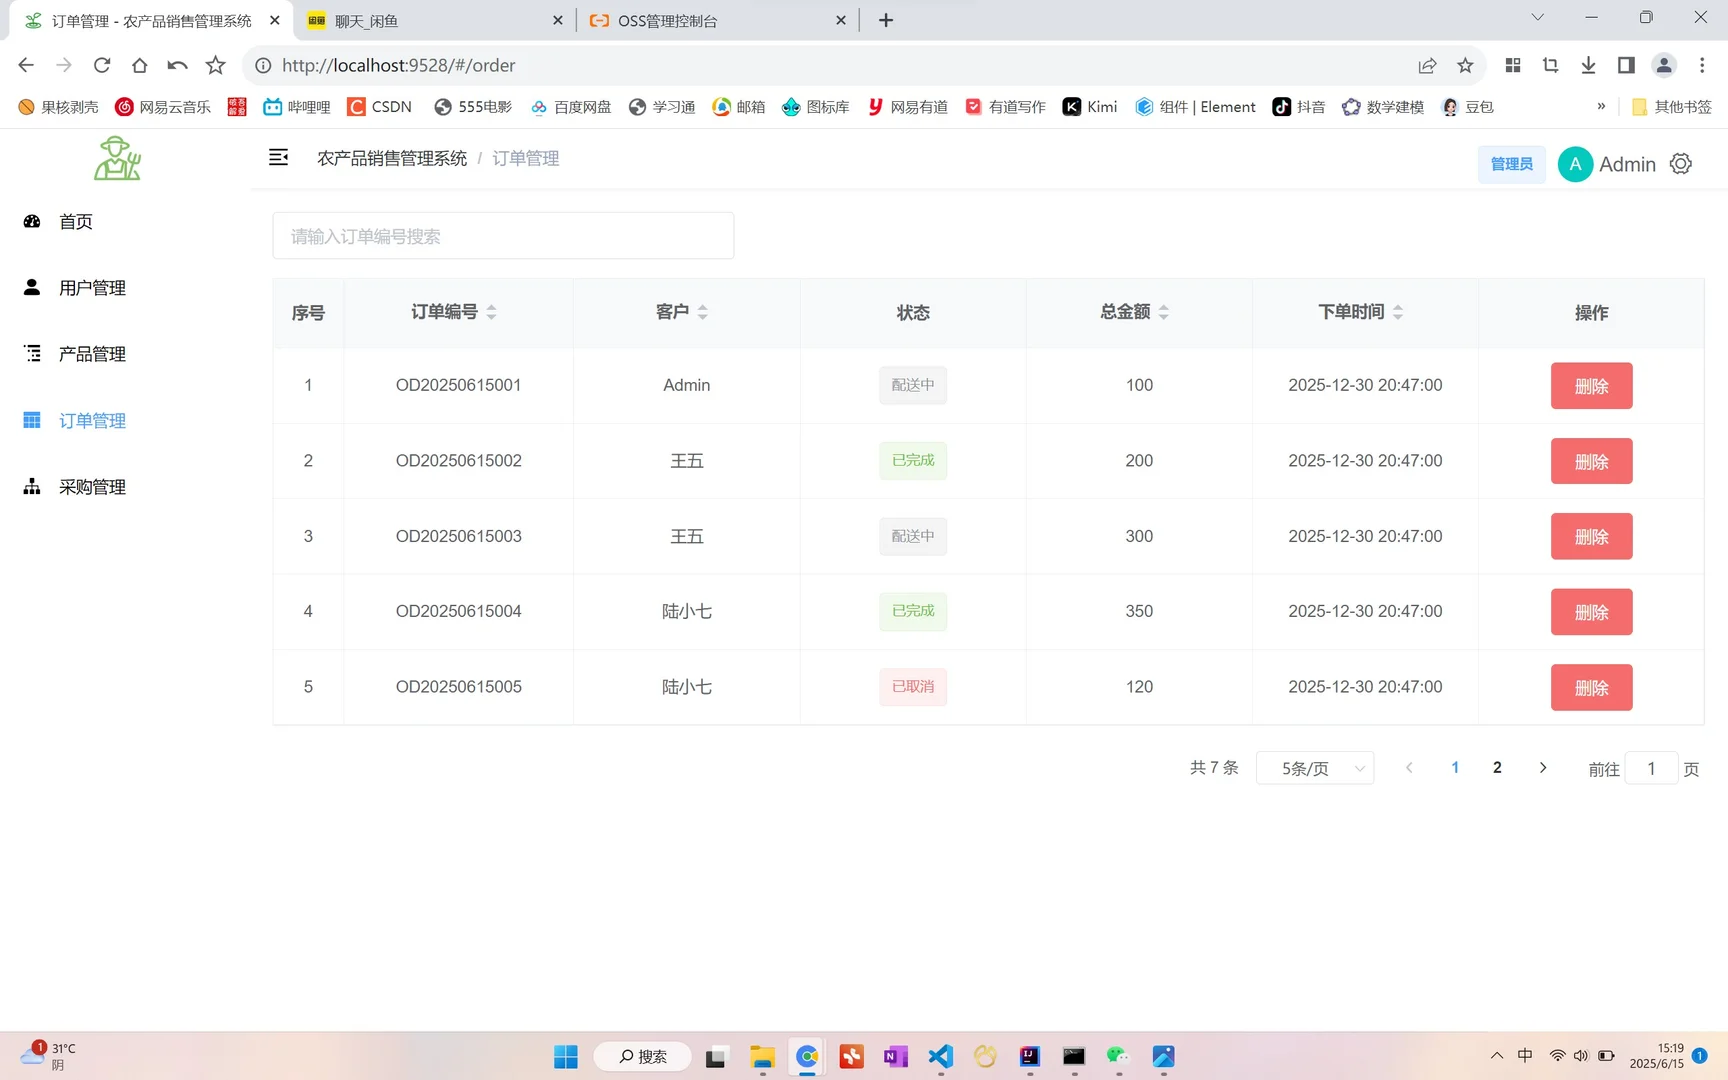Click the farmer logo above the sidebar
The image size is (1728, 1080).
[117, 157]
